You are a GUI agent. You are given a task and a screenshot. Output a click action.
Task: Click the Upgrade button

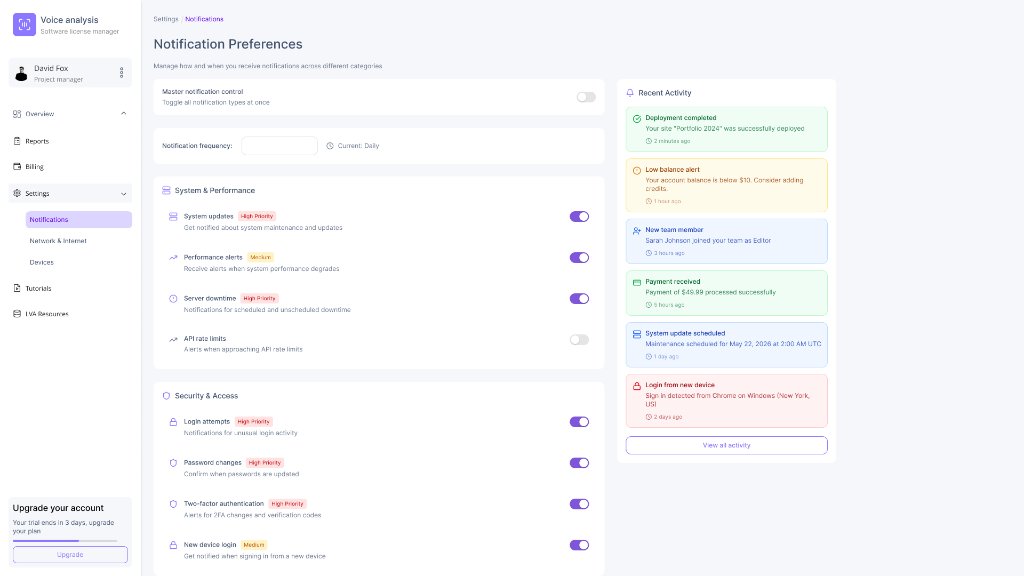point(70,554)
